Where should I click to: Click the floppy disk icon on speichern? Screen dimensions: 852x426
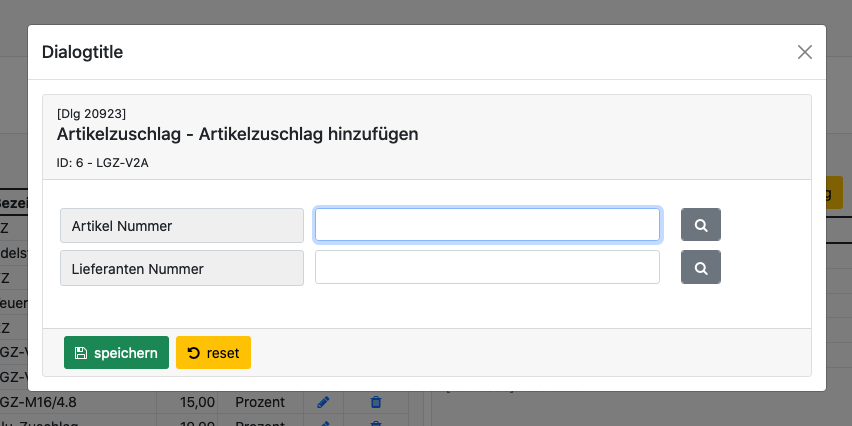tap(81, 353)
